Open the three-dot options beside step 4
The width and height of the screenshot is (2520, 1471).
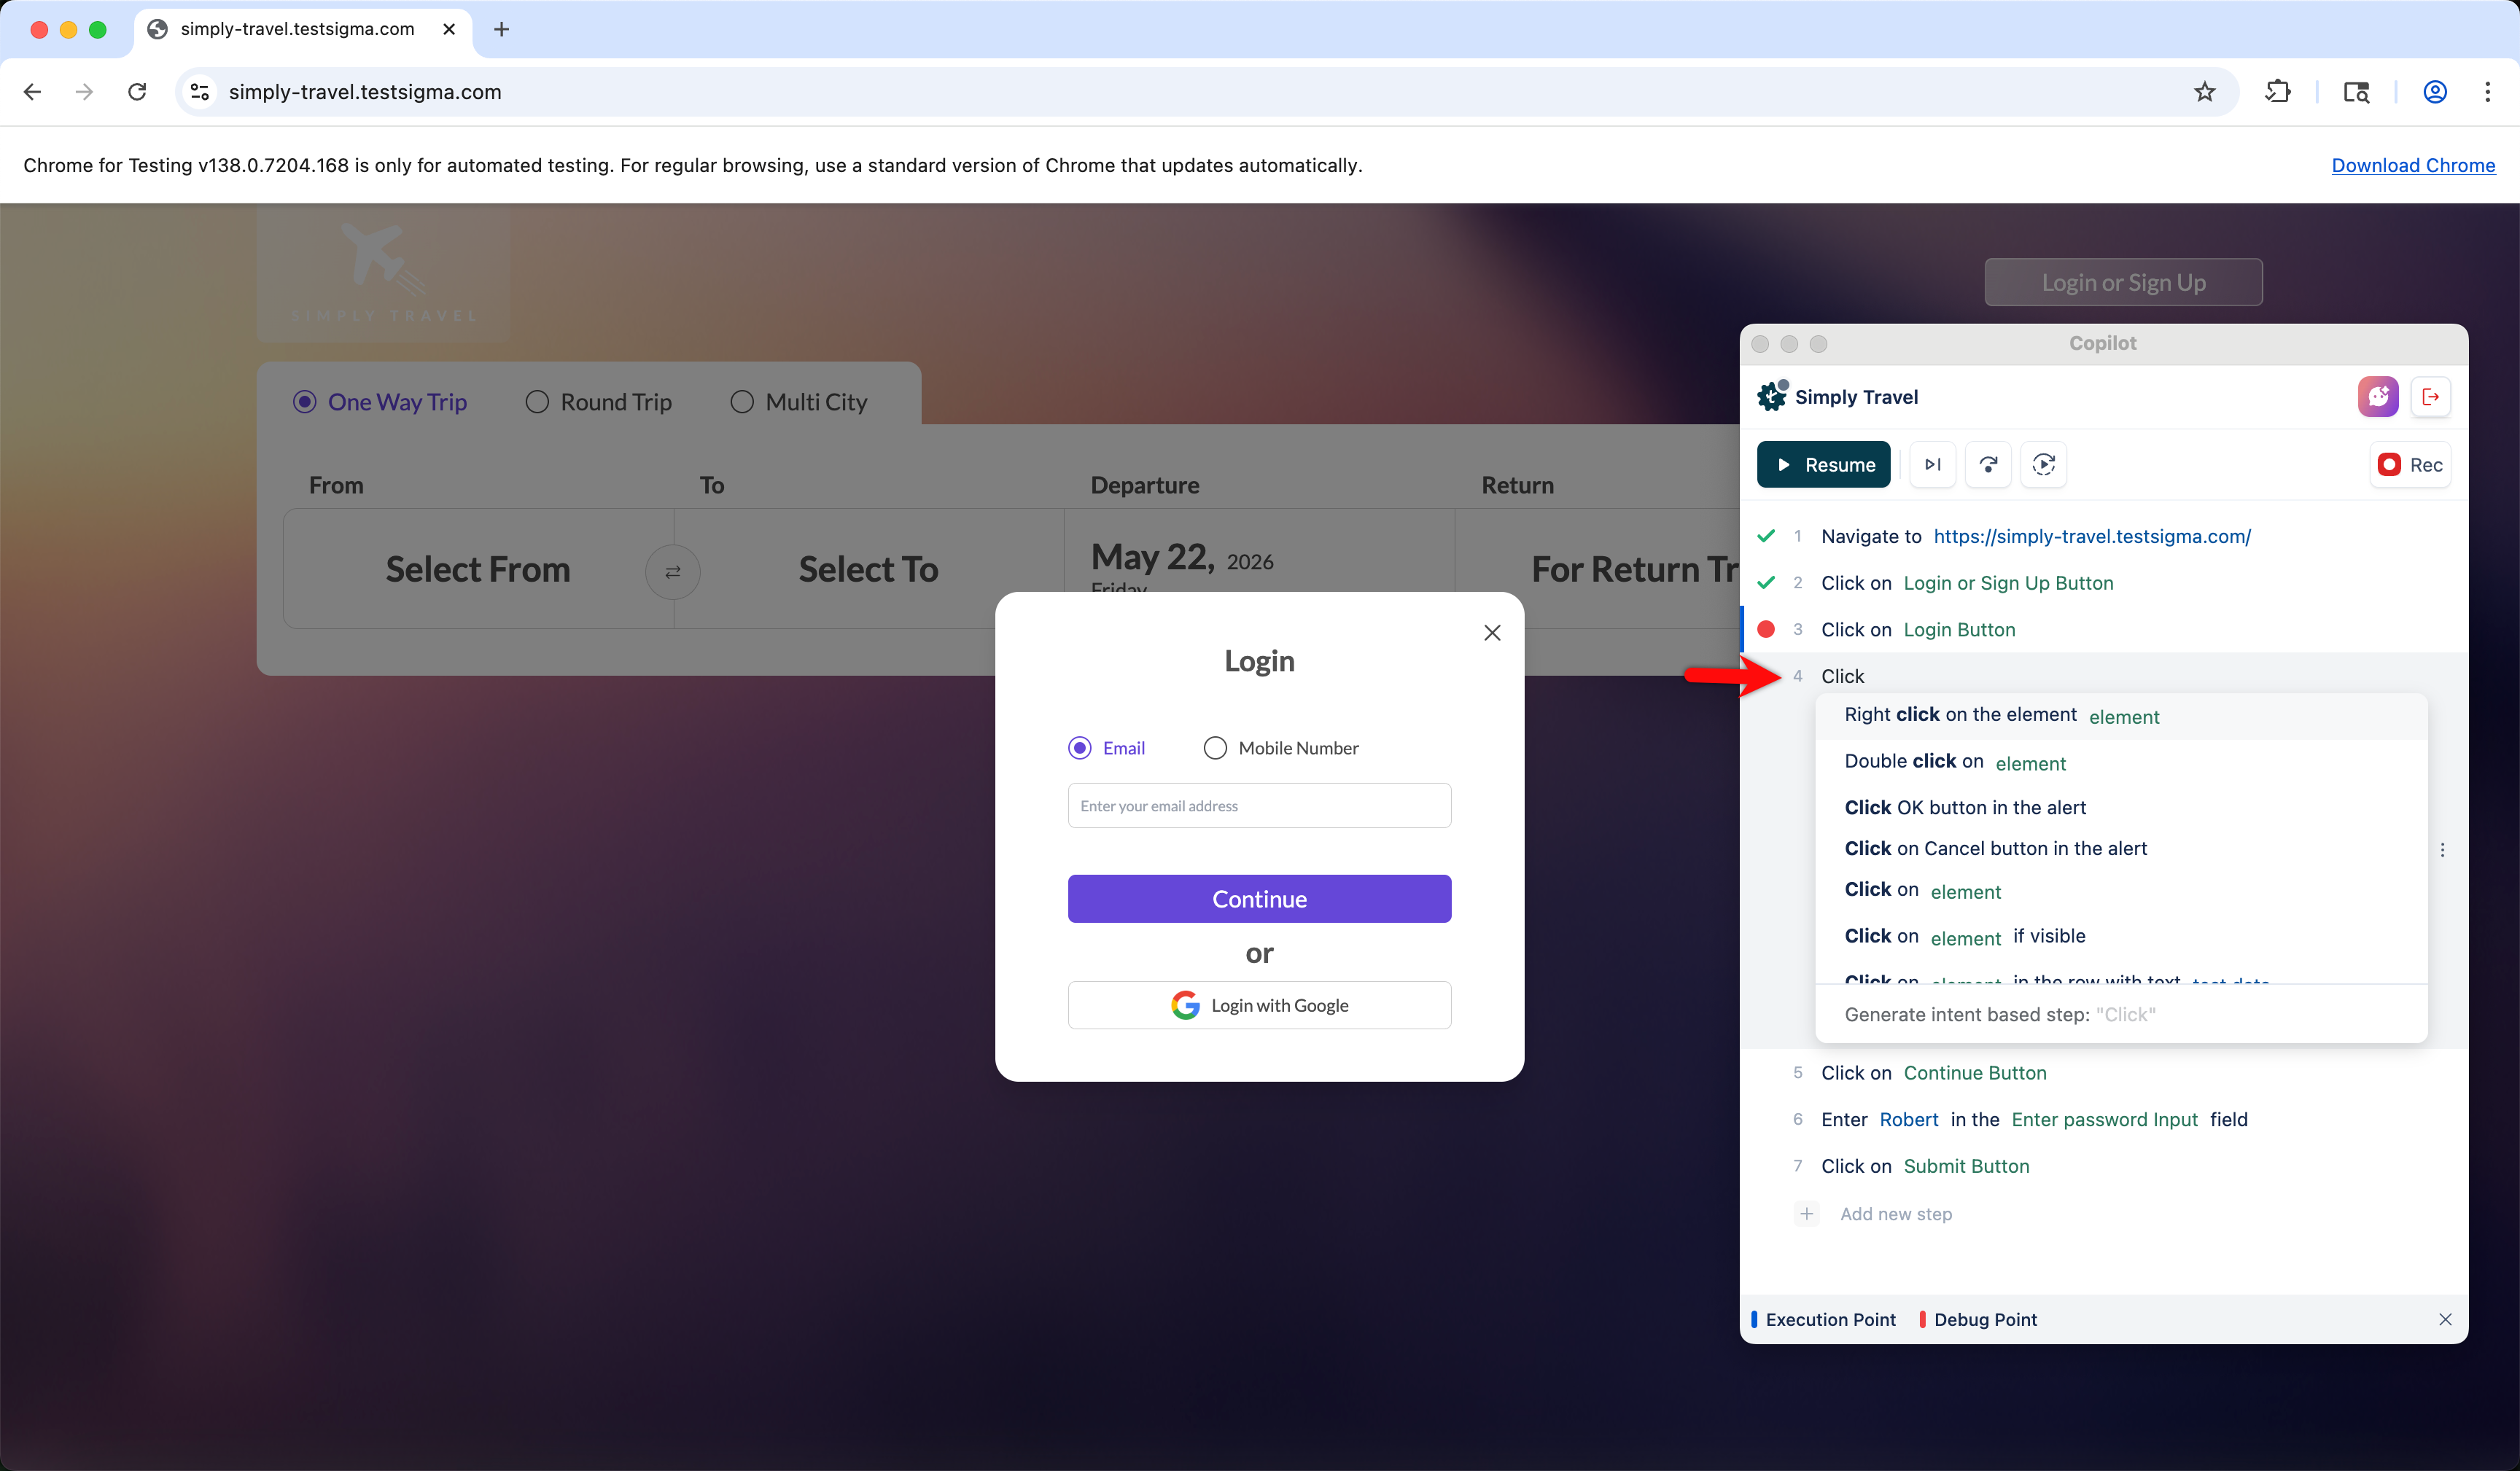point(2442,850)
